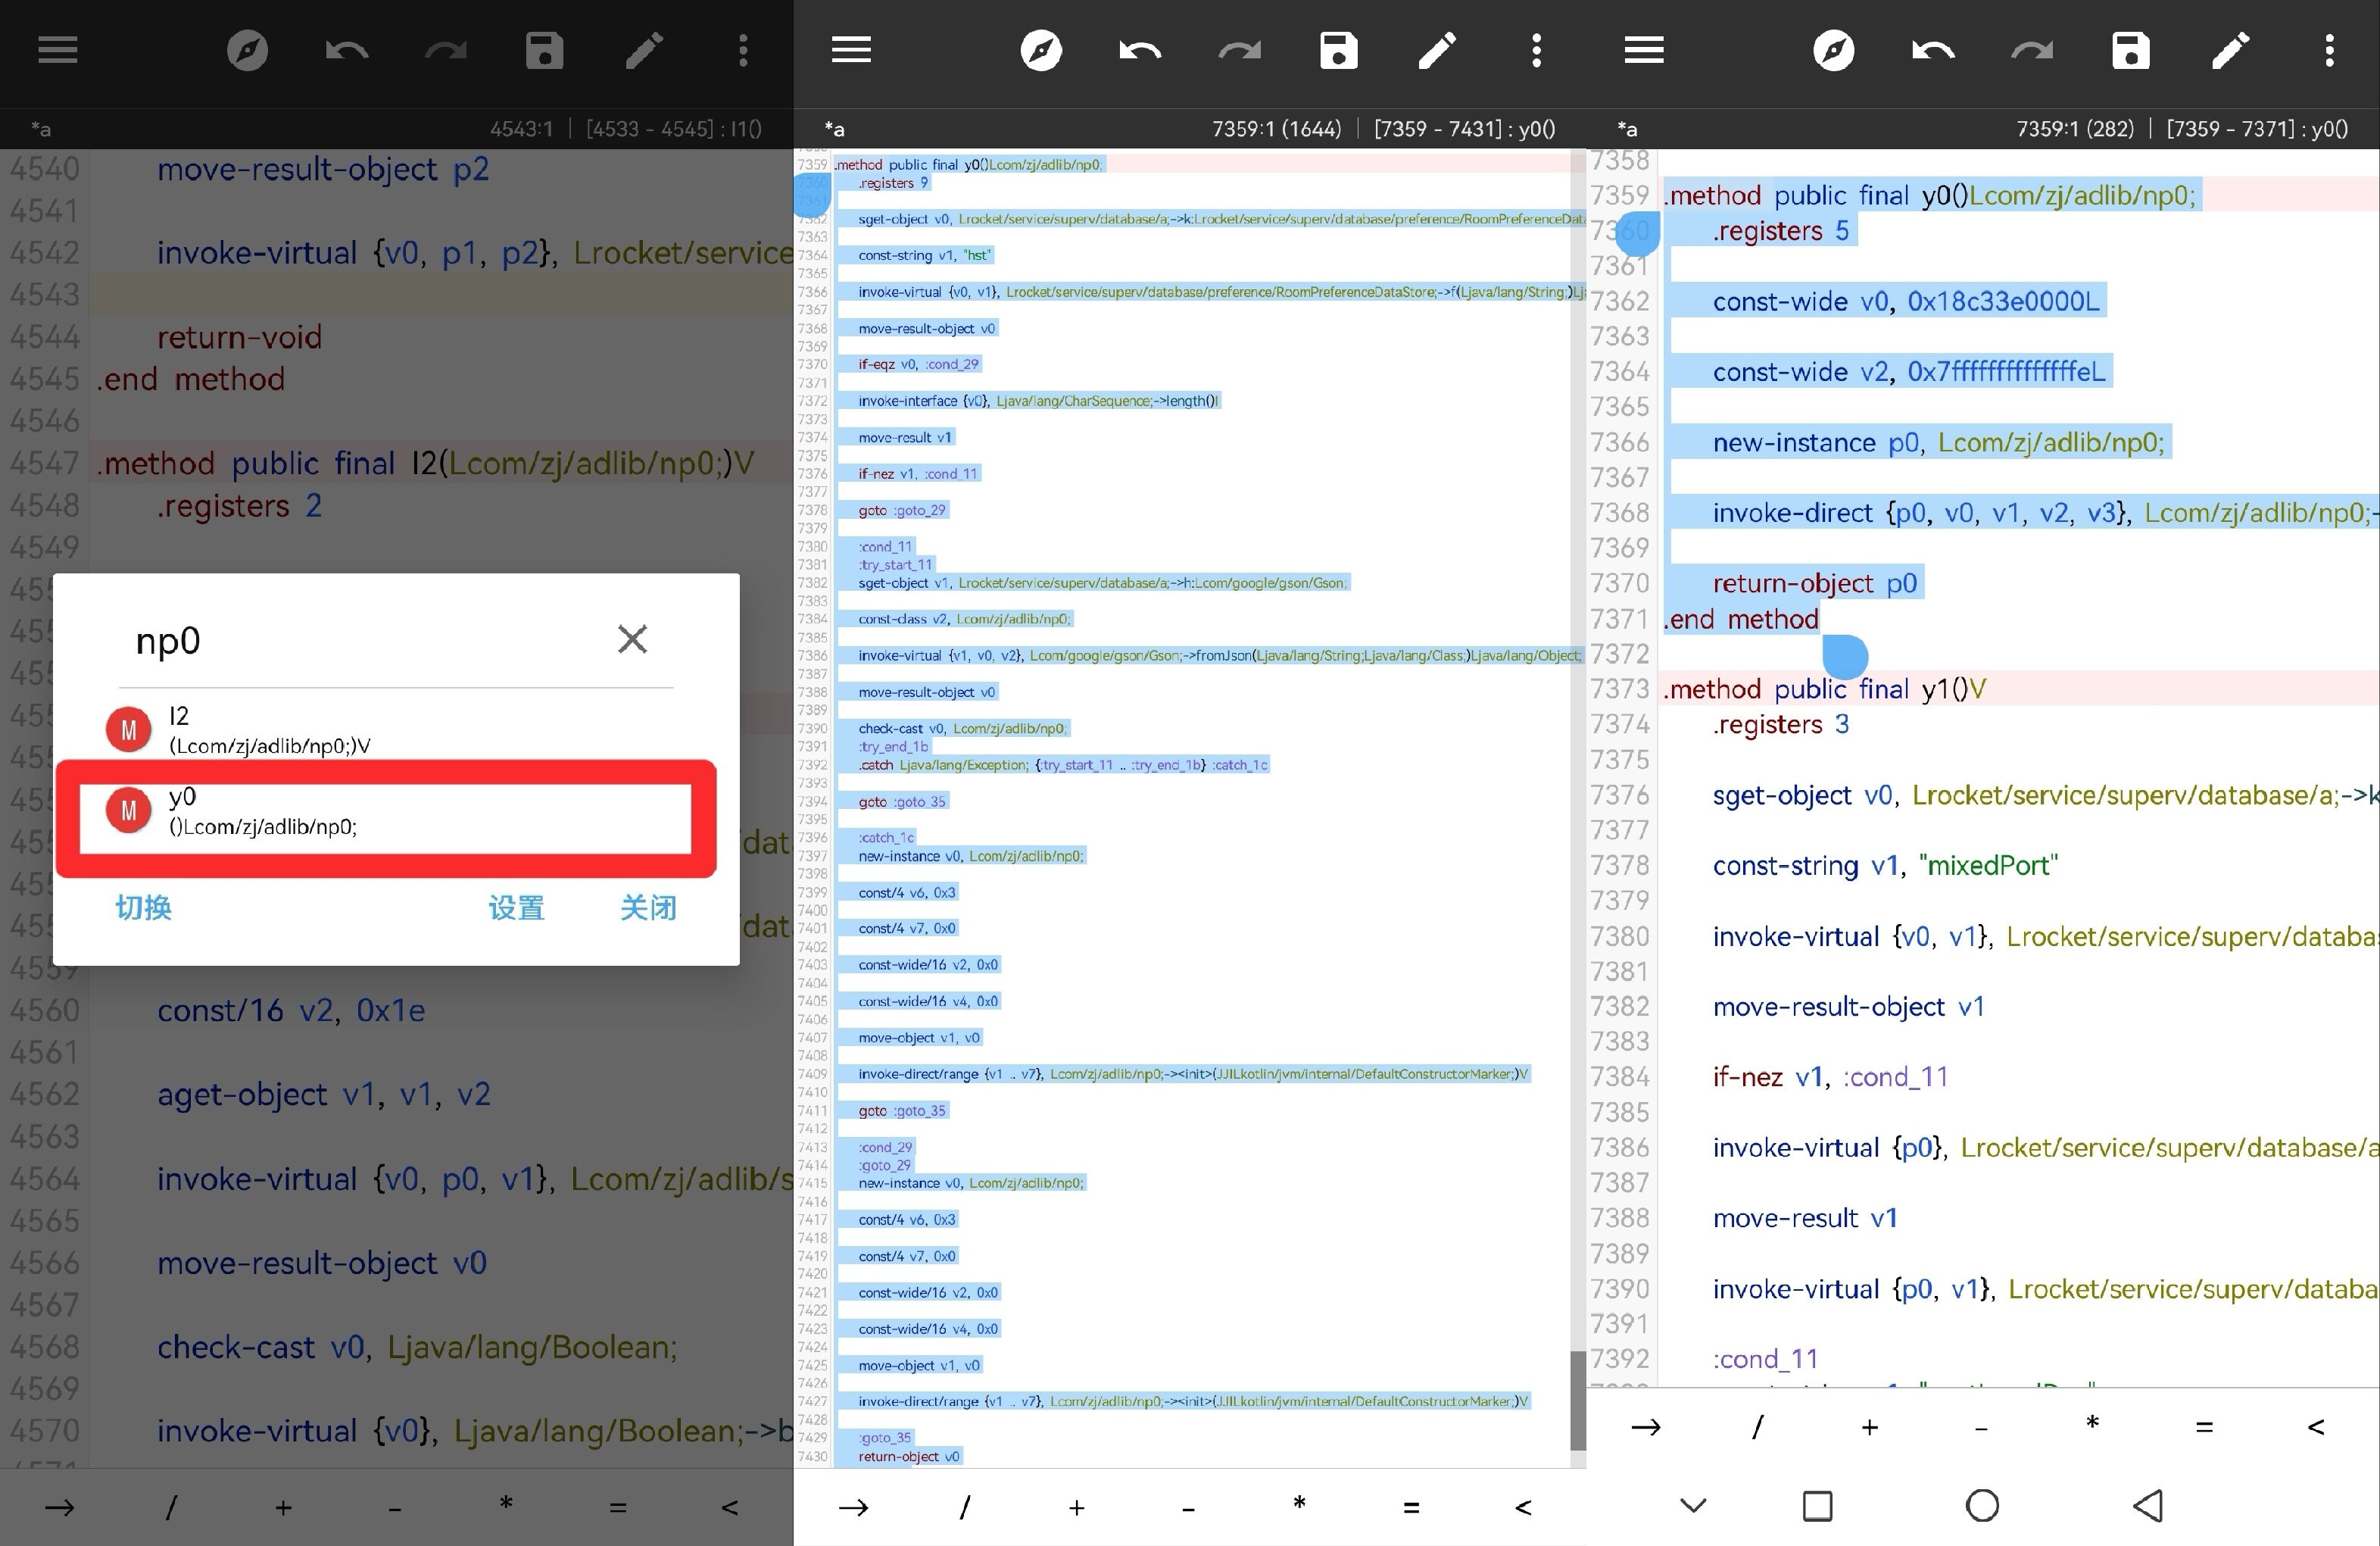Undo last edit in right panel
The image size is (2380, 1546).
[1933, 50]
